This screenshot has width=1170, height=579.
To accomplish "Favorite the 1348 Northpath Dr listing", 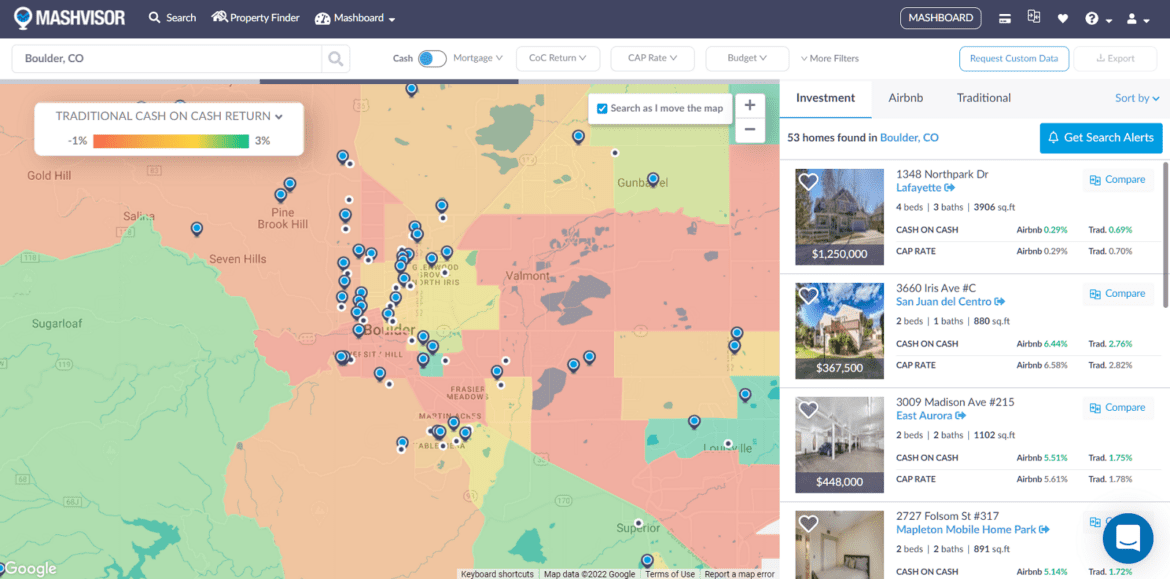I will (x=808, y=182).
